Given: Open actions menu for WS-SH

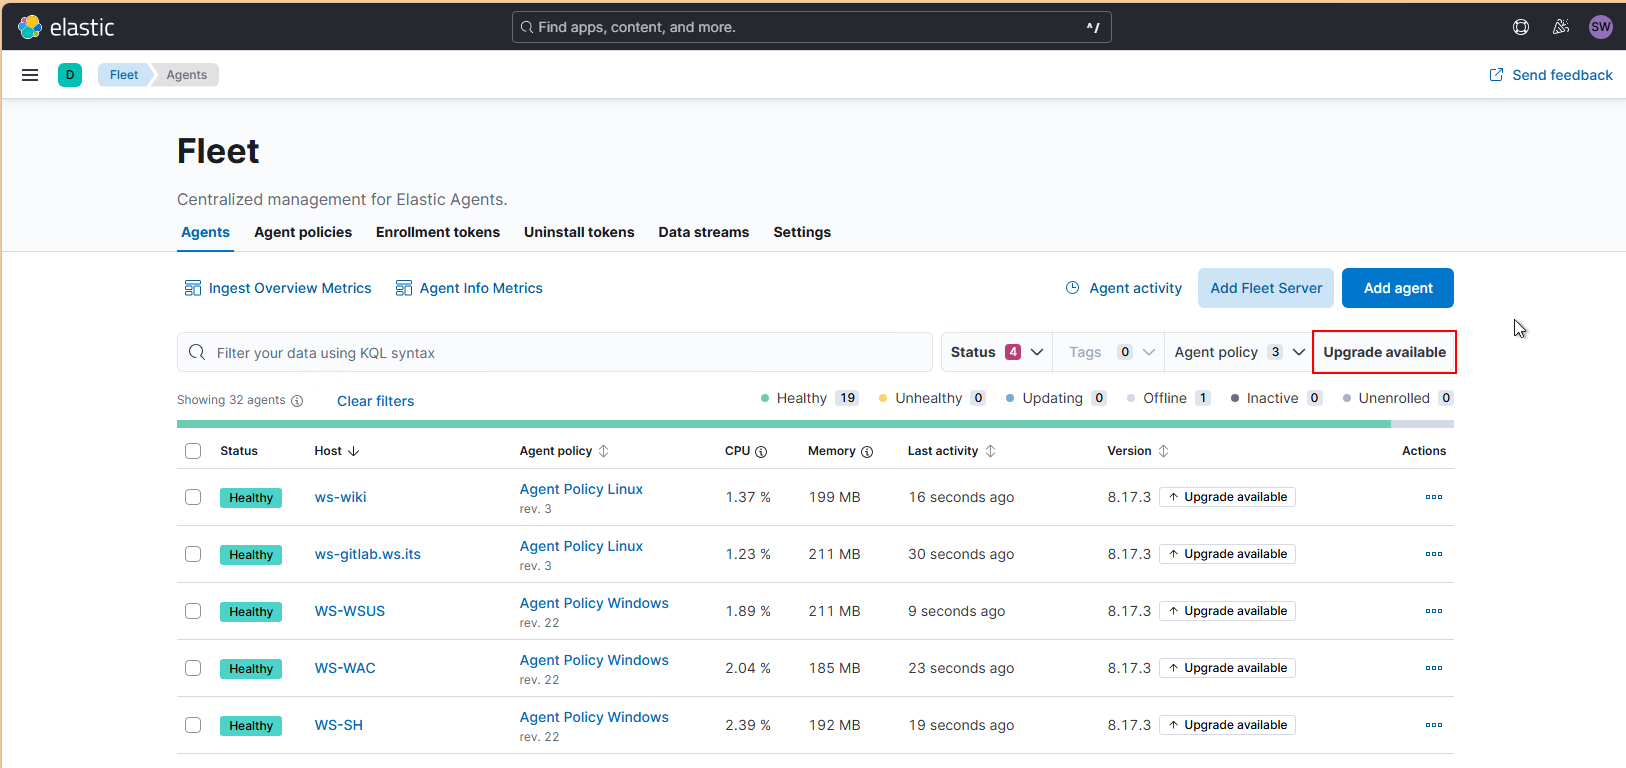Looking at the screenshot, I should (1434, 725).
